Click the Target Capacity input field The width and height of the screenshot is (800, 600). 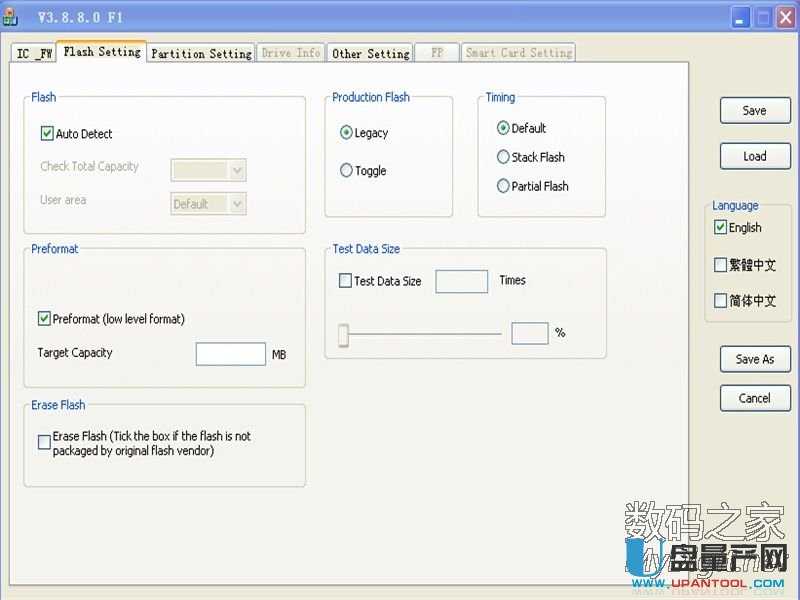point(230,354)
